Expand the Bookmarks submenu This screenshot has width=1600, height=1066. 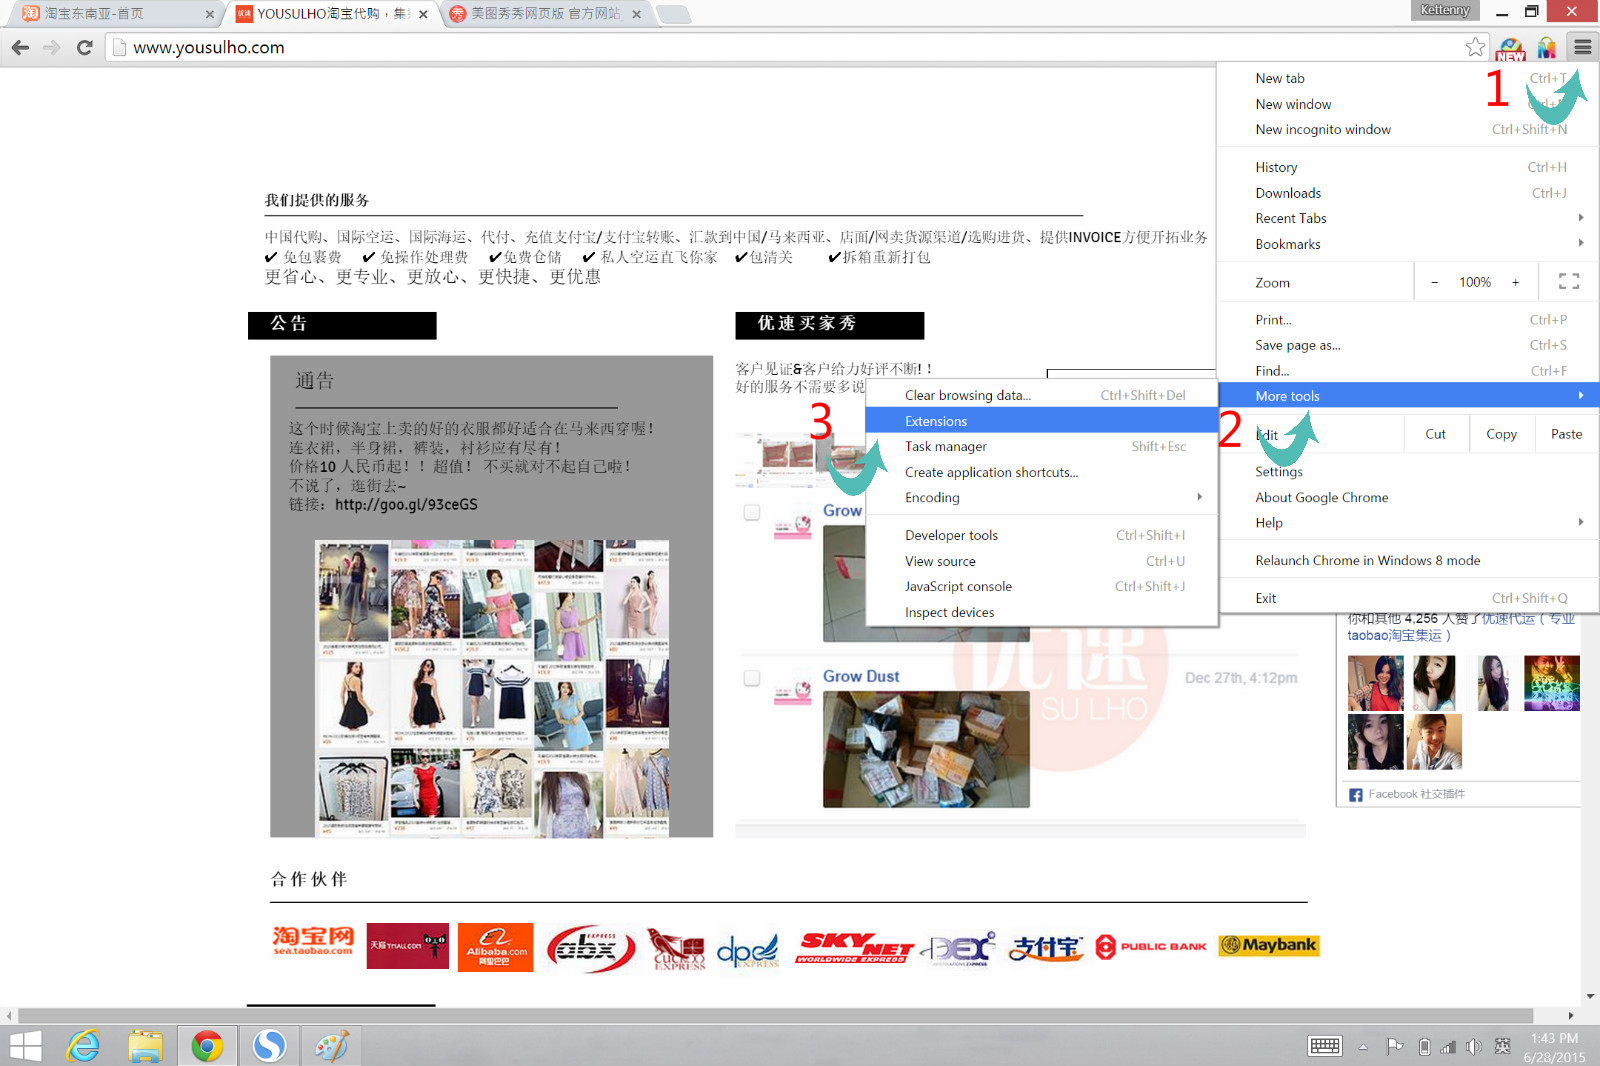click(1408, 244)
